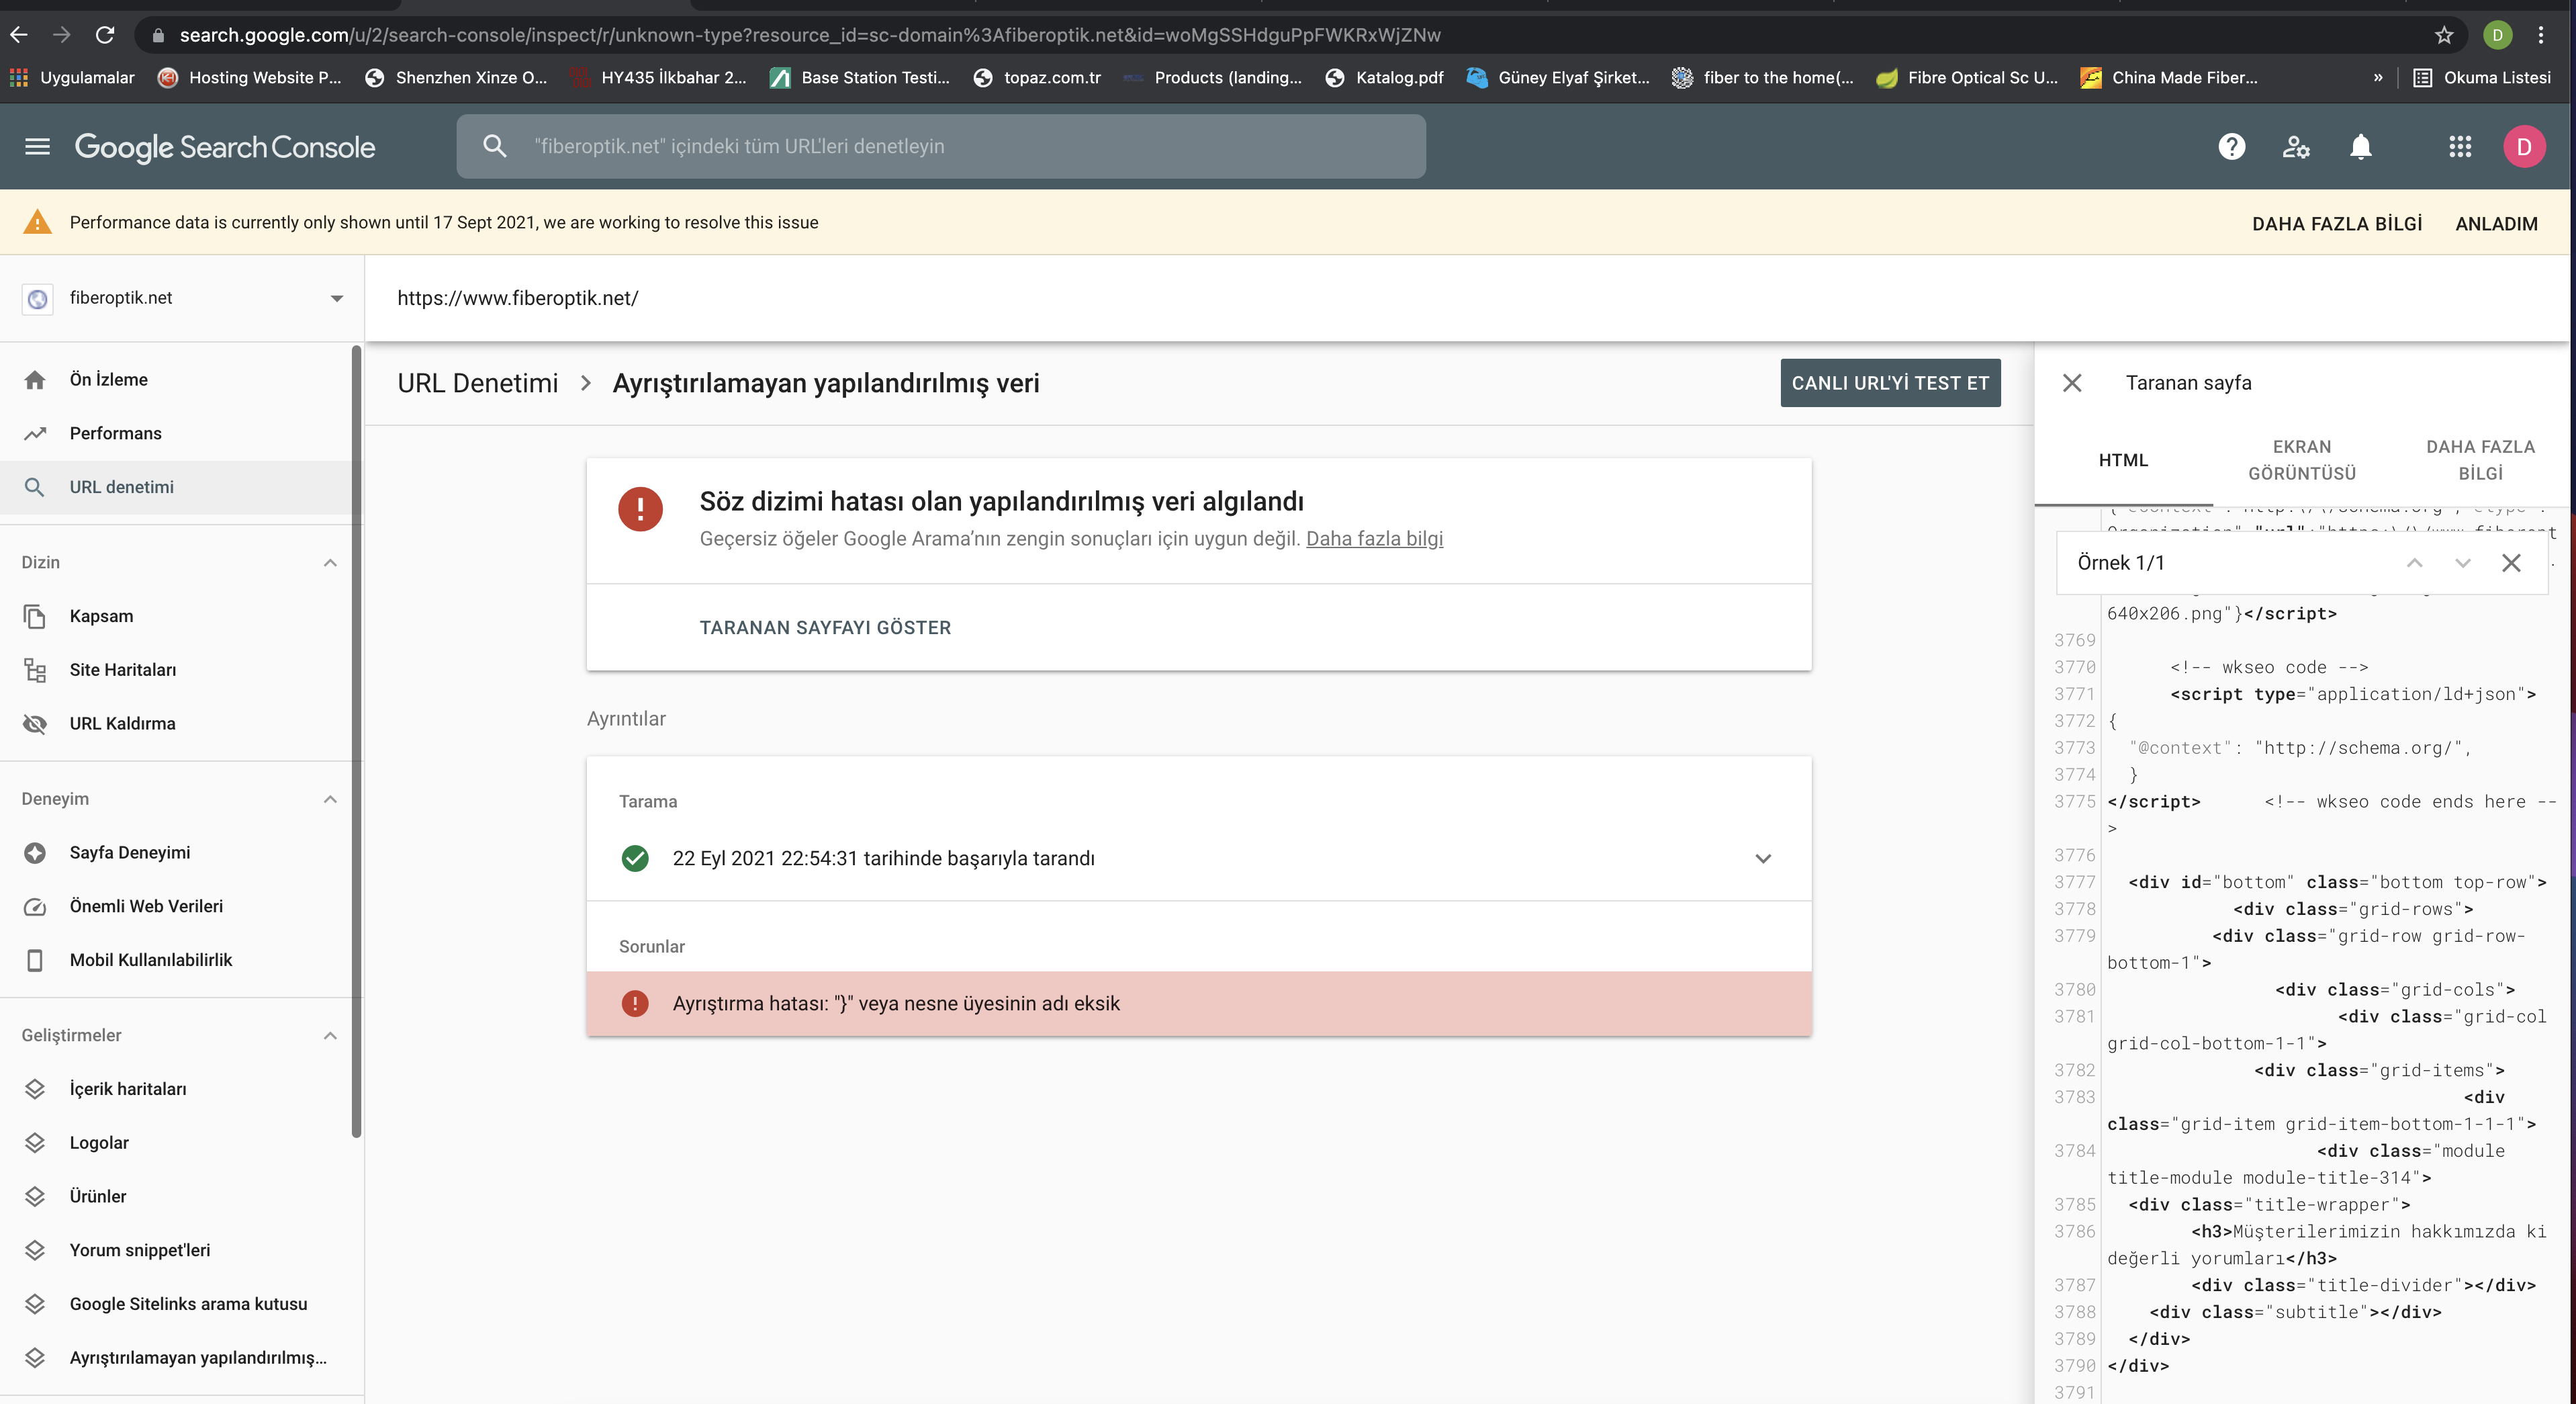This screenshot has height=1404, width=2576.
Task: Click the Kapsam pages icon
Action: pos(35,616)
